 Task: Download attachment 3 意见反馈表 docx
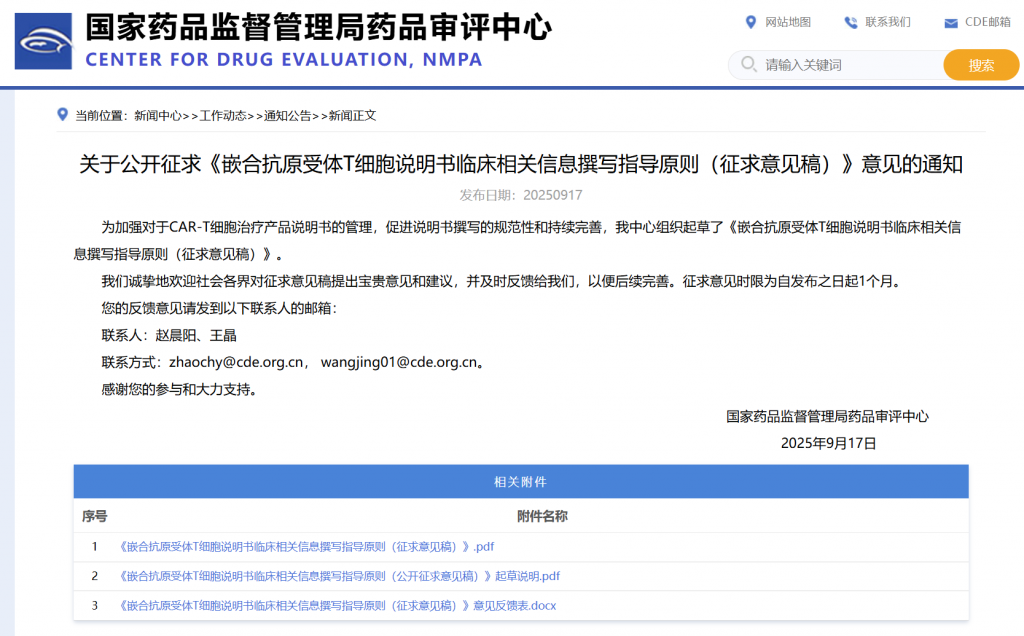point(336,605)
